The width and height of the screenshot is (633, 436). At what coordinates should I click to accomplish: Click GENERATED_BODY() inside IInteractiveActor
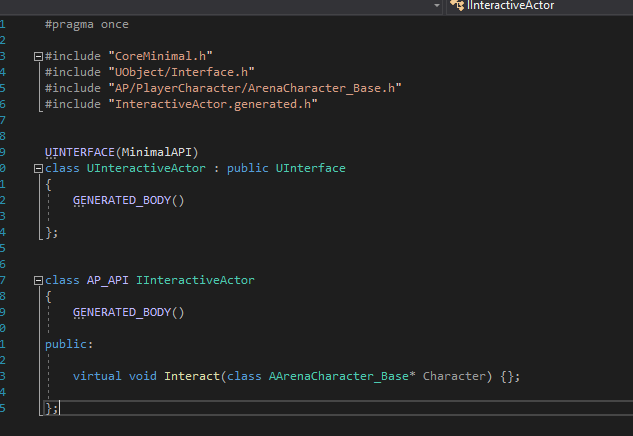tap(128, 312)
